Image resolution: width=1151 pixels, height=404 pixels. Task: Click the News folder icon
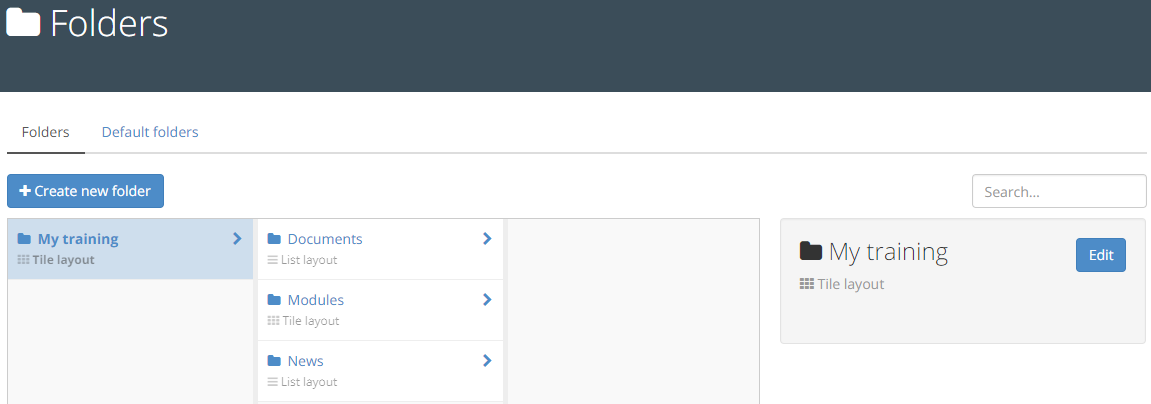click(x=274, y=362)
